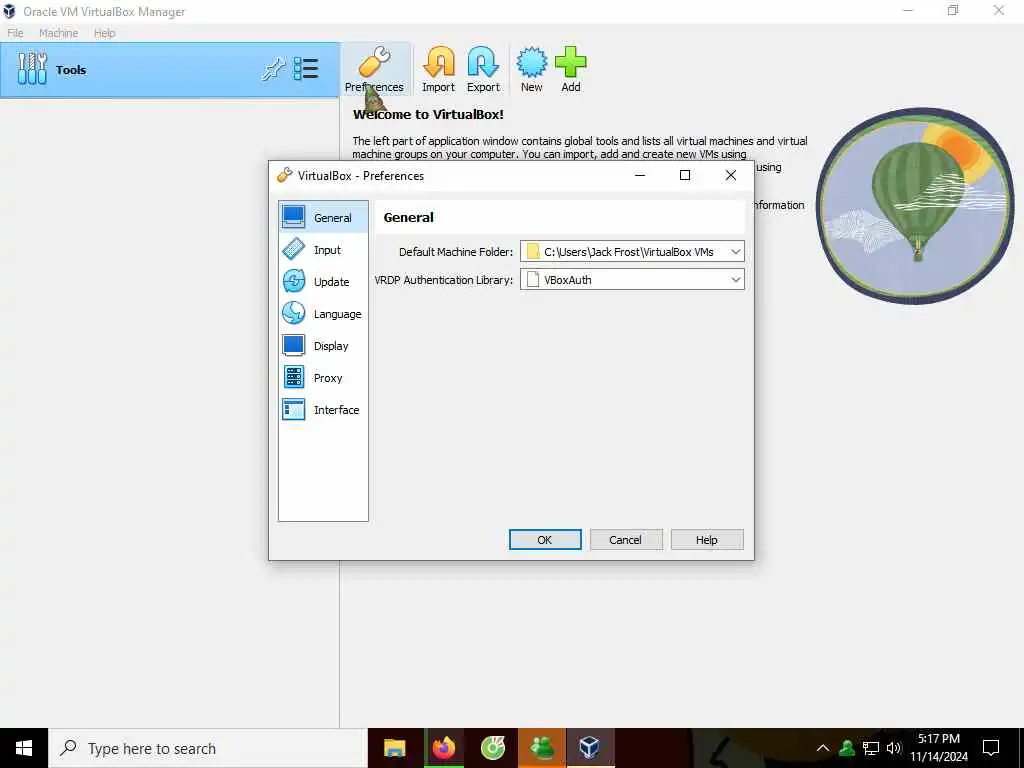The image size is (1024, 768).
Task: Open network icon in system tray
Action: (x=871, y=748)
